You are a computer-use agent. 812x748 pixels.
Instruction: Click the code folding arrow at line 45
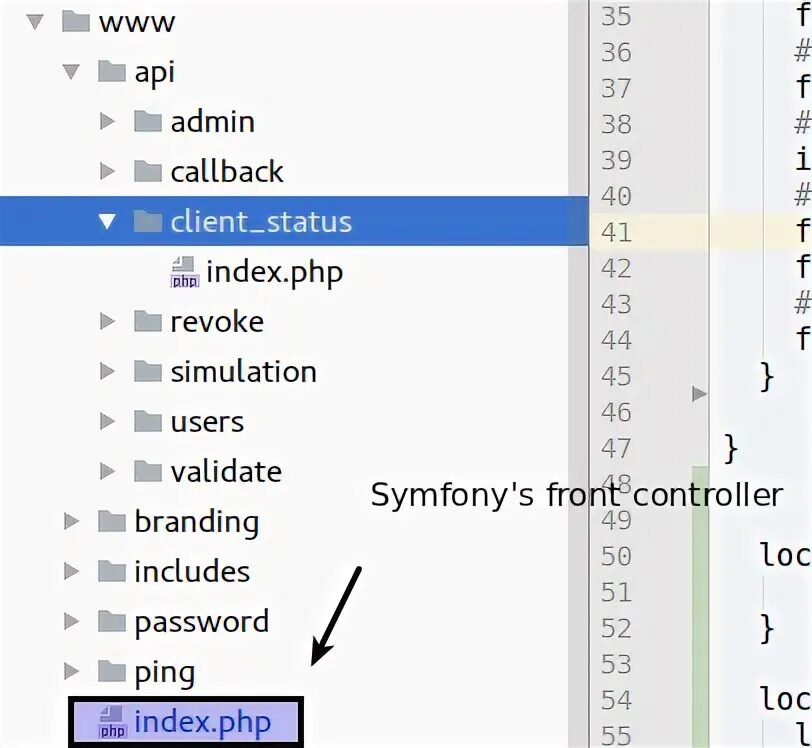(699, 394)
